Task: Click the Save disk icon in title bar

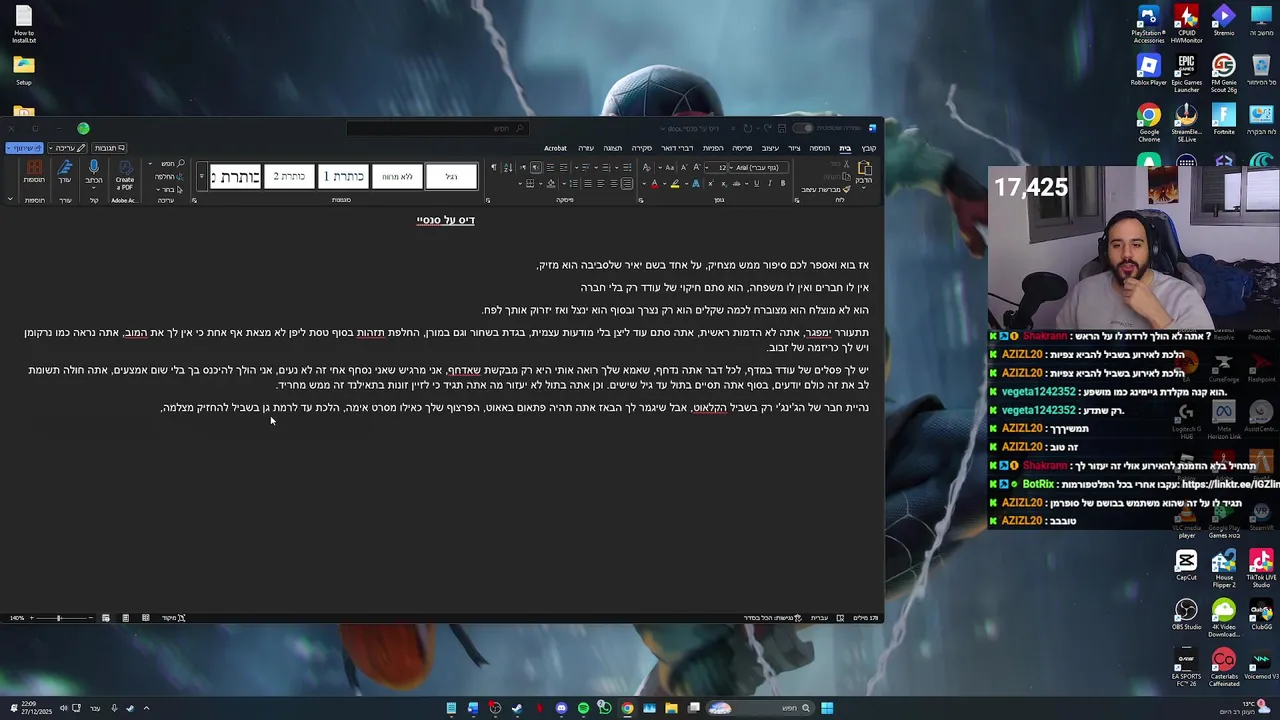Action: point(782,128)
